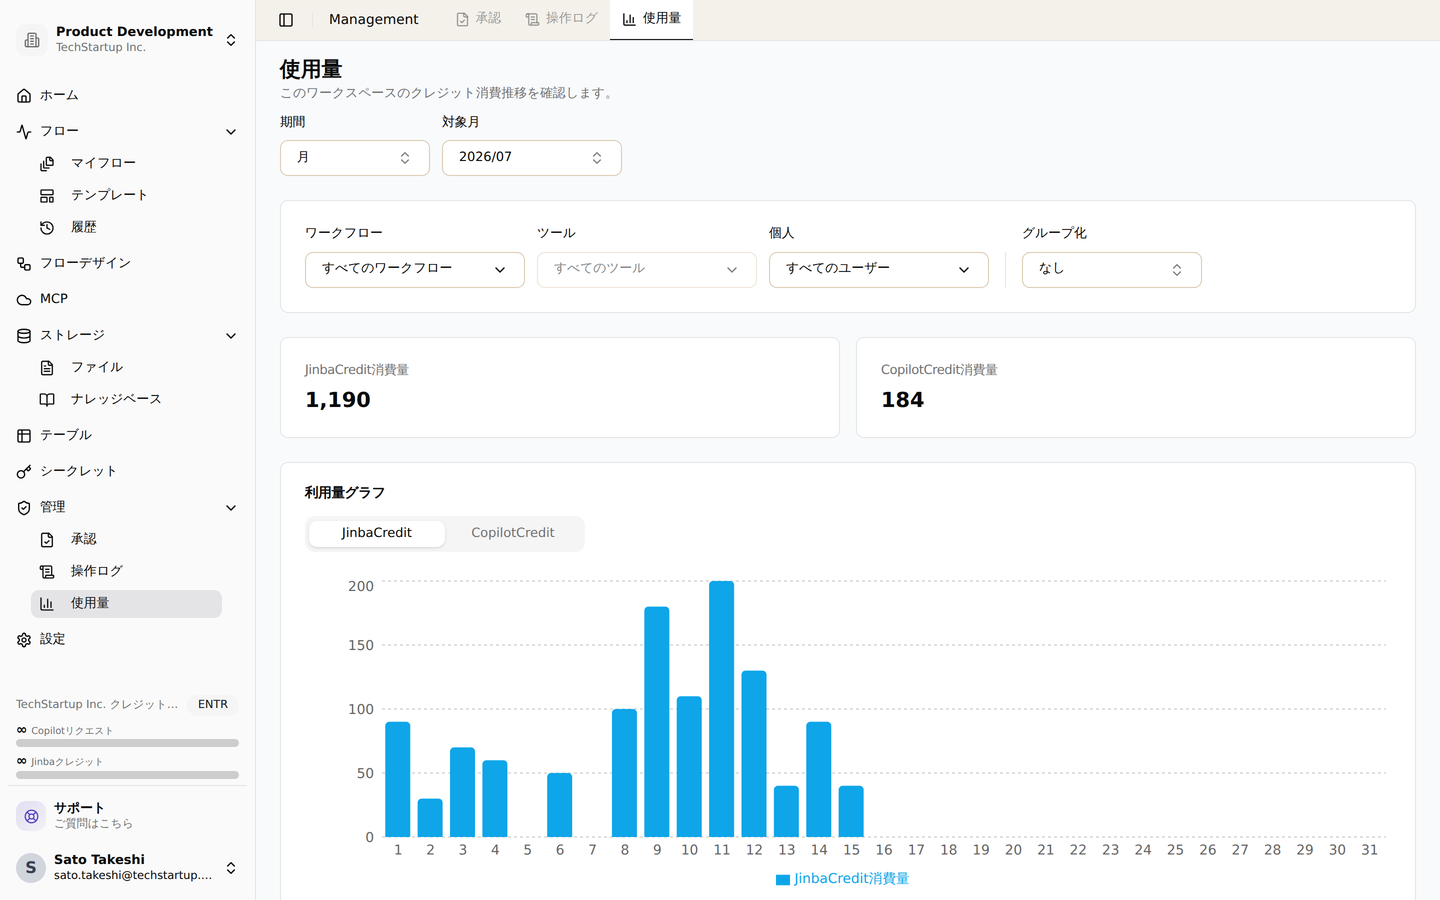Click the workspace building icon

[32, 40]
